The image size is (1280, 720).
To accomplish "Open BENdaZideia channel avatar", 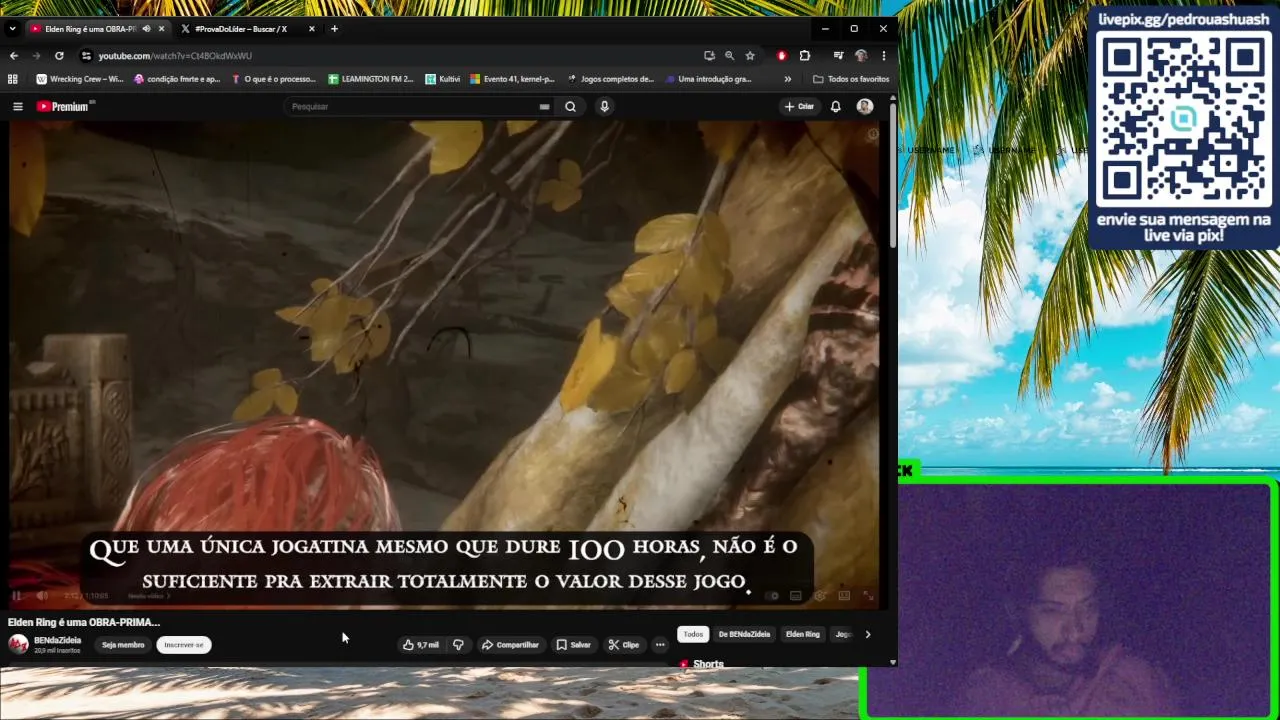I will [x=18, y=644].
